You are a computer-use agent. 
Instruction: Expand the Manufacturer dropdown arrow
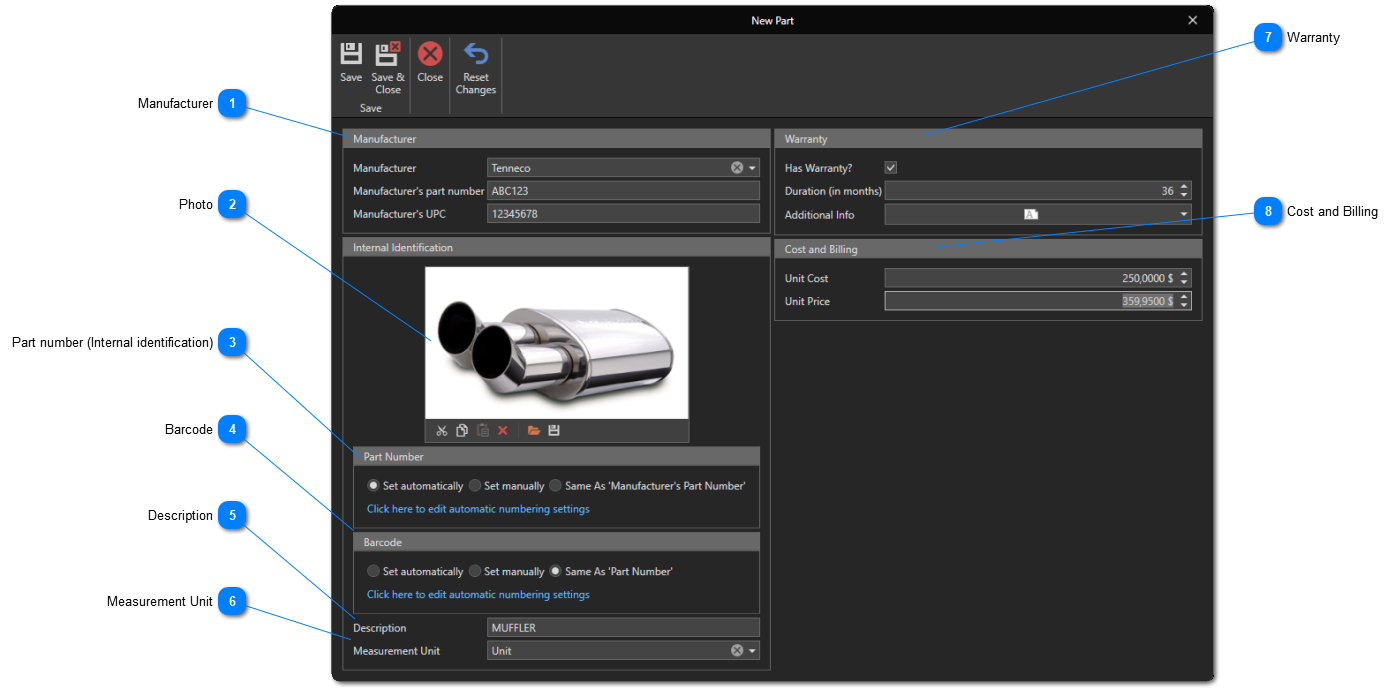point(753,168)
